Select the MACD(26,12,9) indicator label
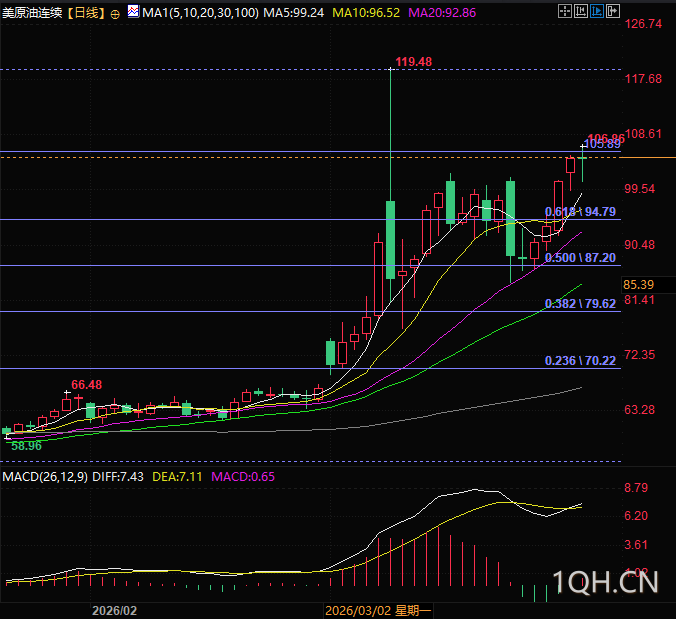 [x=45, y=477]
